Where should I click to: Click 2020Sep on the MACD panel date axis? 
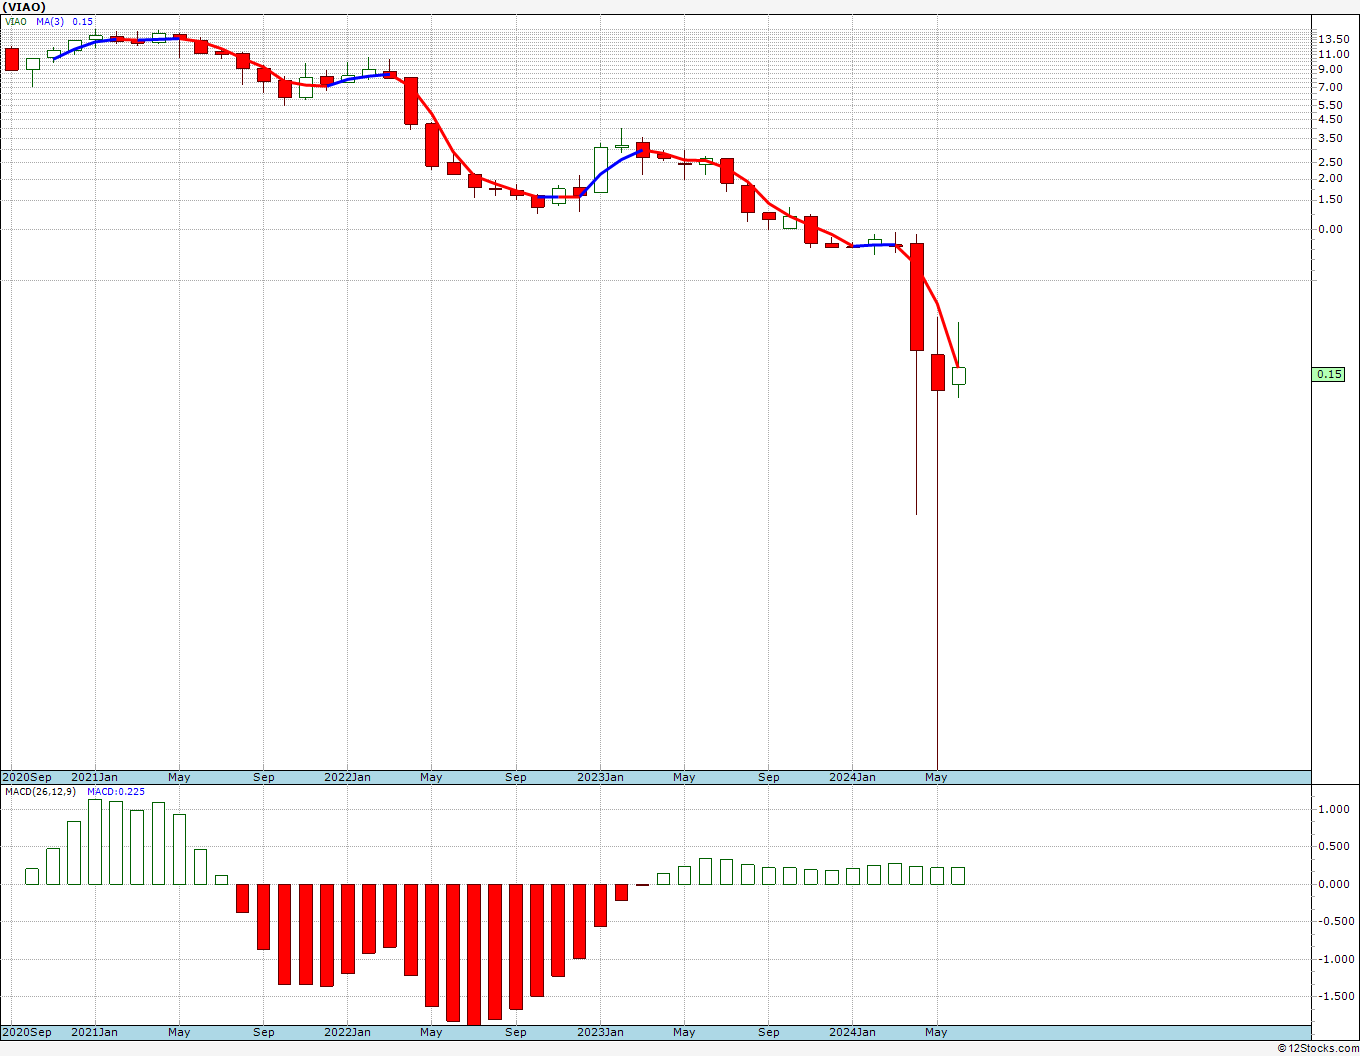click(x=27, y=1031)
